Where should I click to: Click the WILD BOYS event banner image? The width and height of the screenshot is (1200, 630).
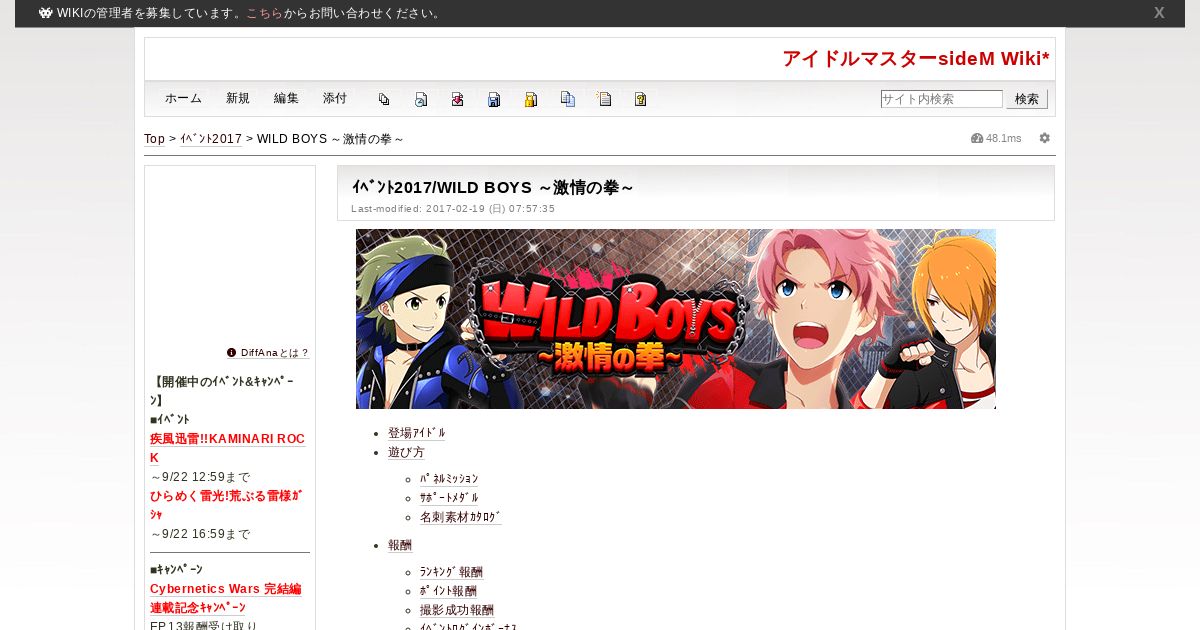[676, 319]
